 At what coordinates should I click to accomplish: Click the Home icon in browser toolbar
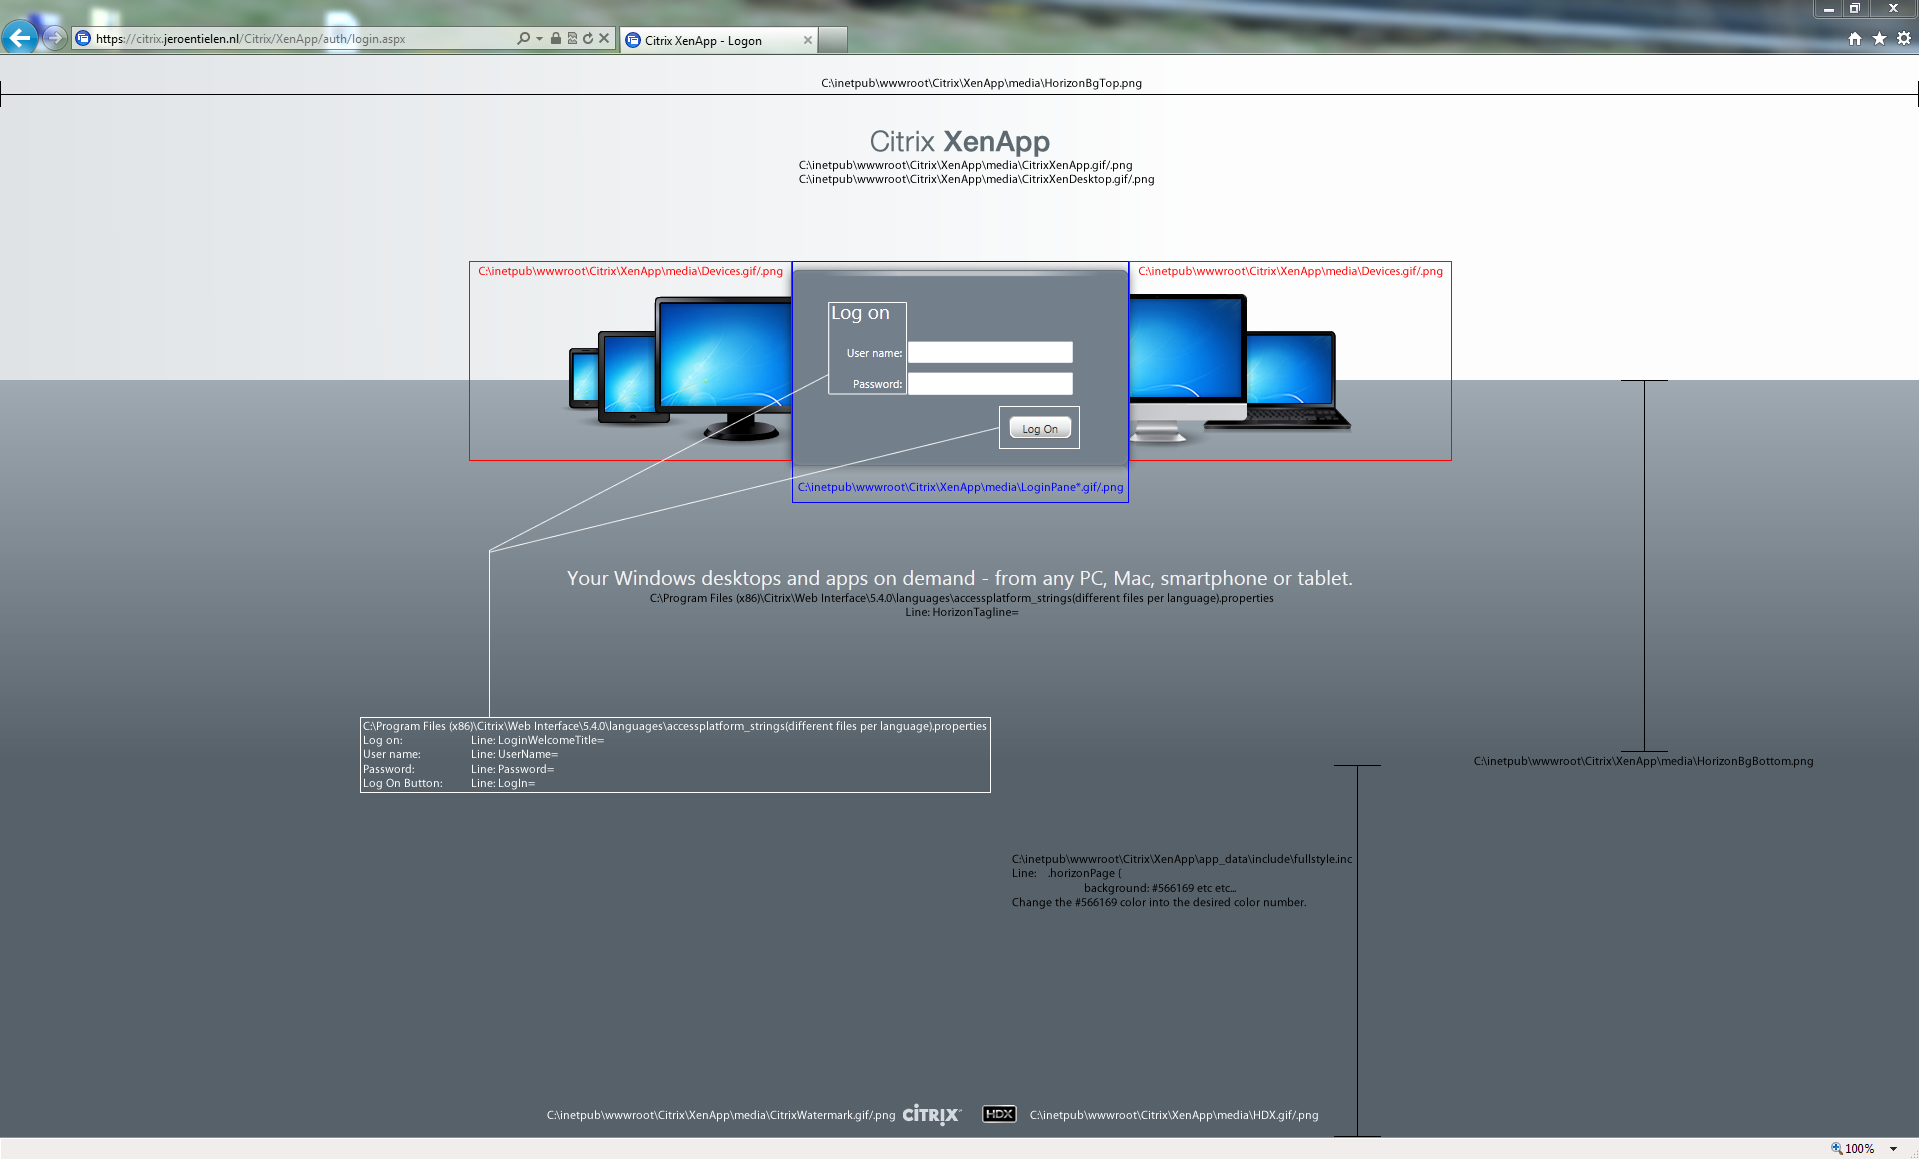point(1855,38)
